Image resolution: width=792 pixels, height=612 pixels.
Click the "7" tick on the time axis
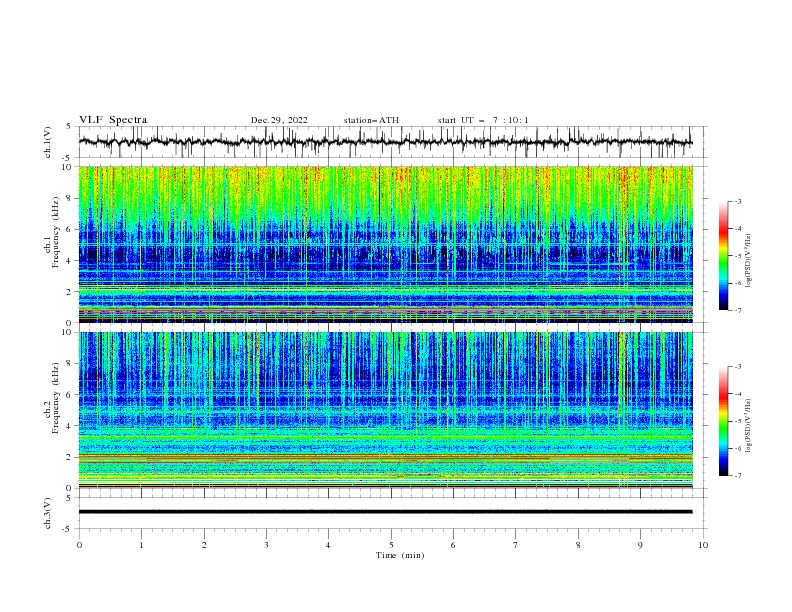[x=516, y=545]
